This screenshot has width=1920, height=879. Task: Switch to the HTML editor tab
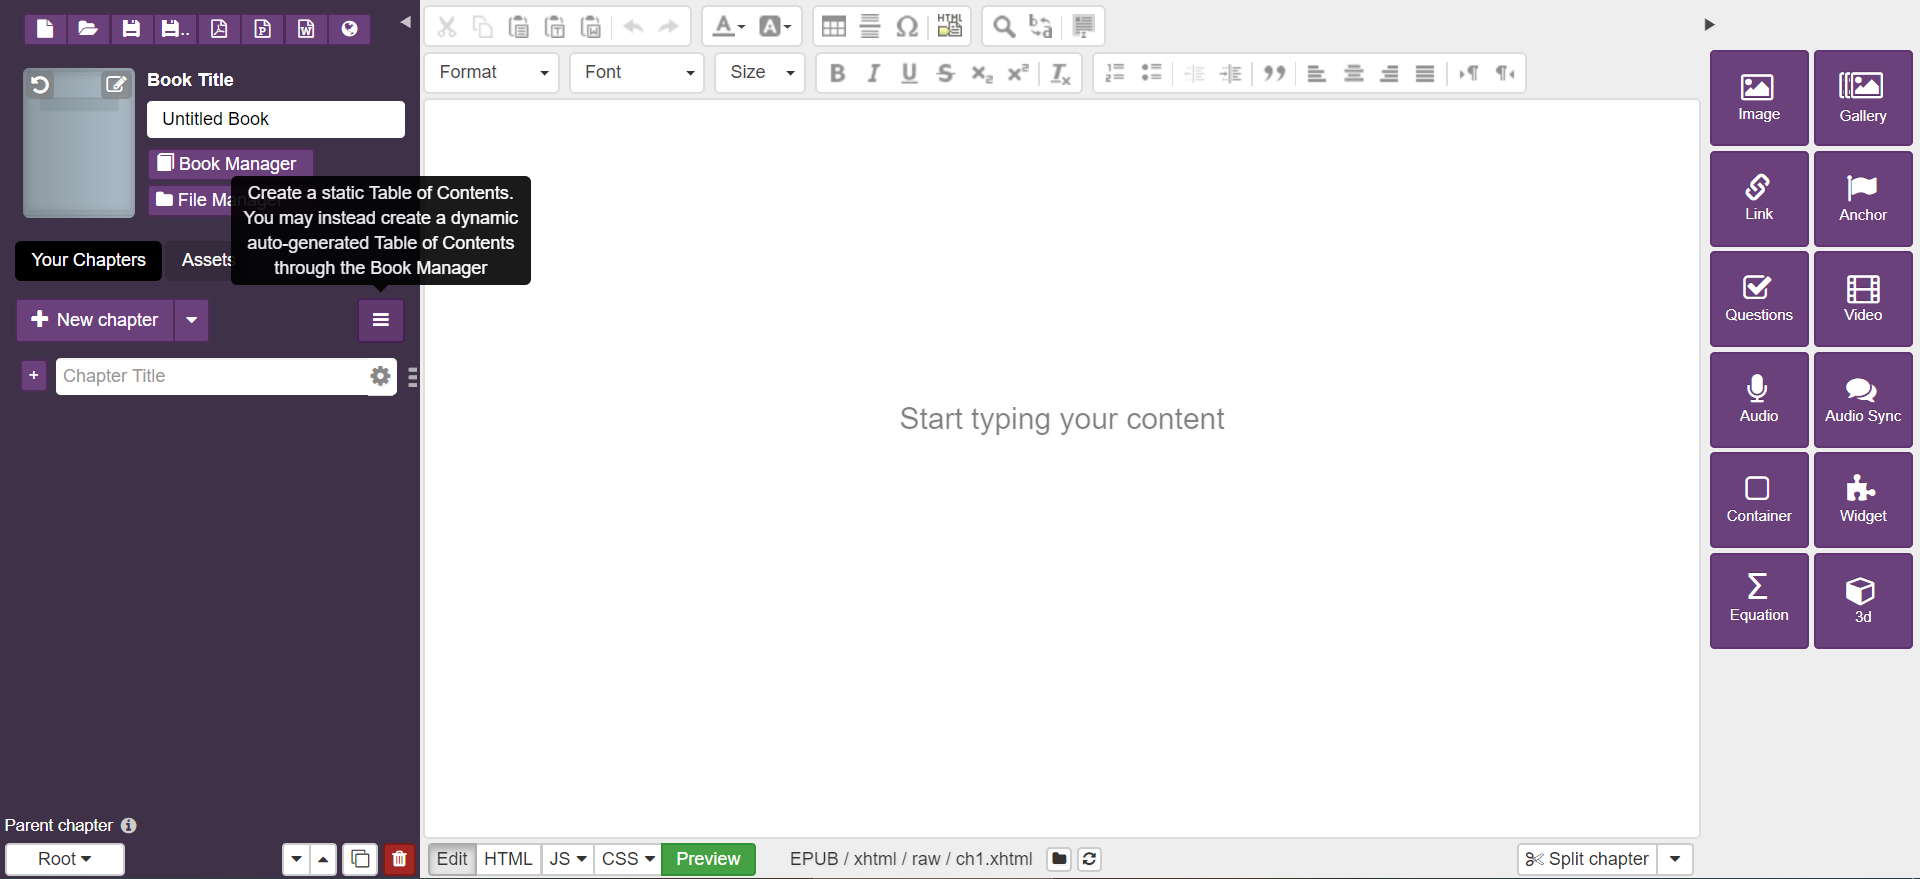coord(508,859)
